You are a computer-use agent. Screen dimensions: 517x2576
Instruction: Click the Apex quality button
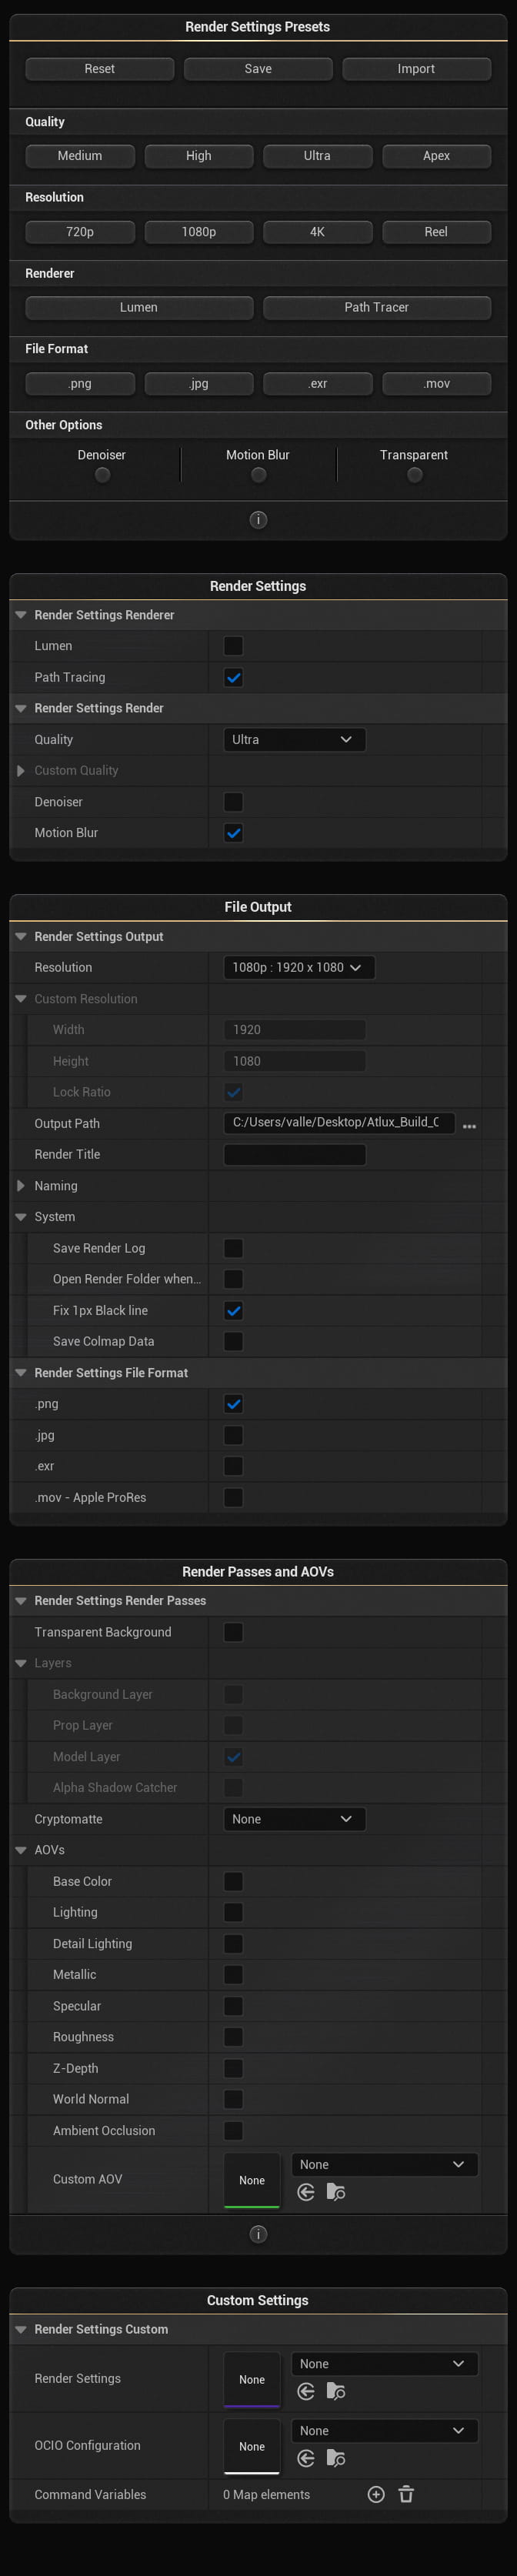point(436,155)
